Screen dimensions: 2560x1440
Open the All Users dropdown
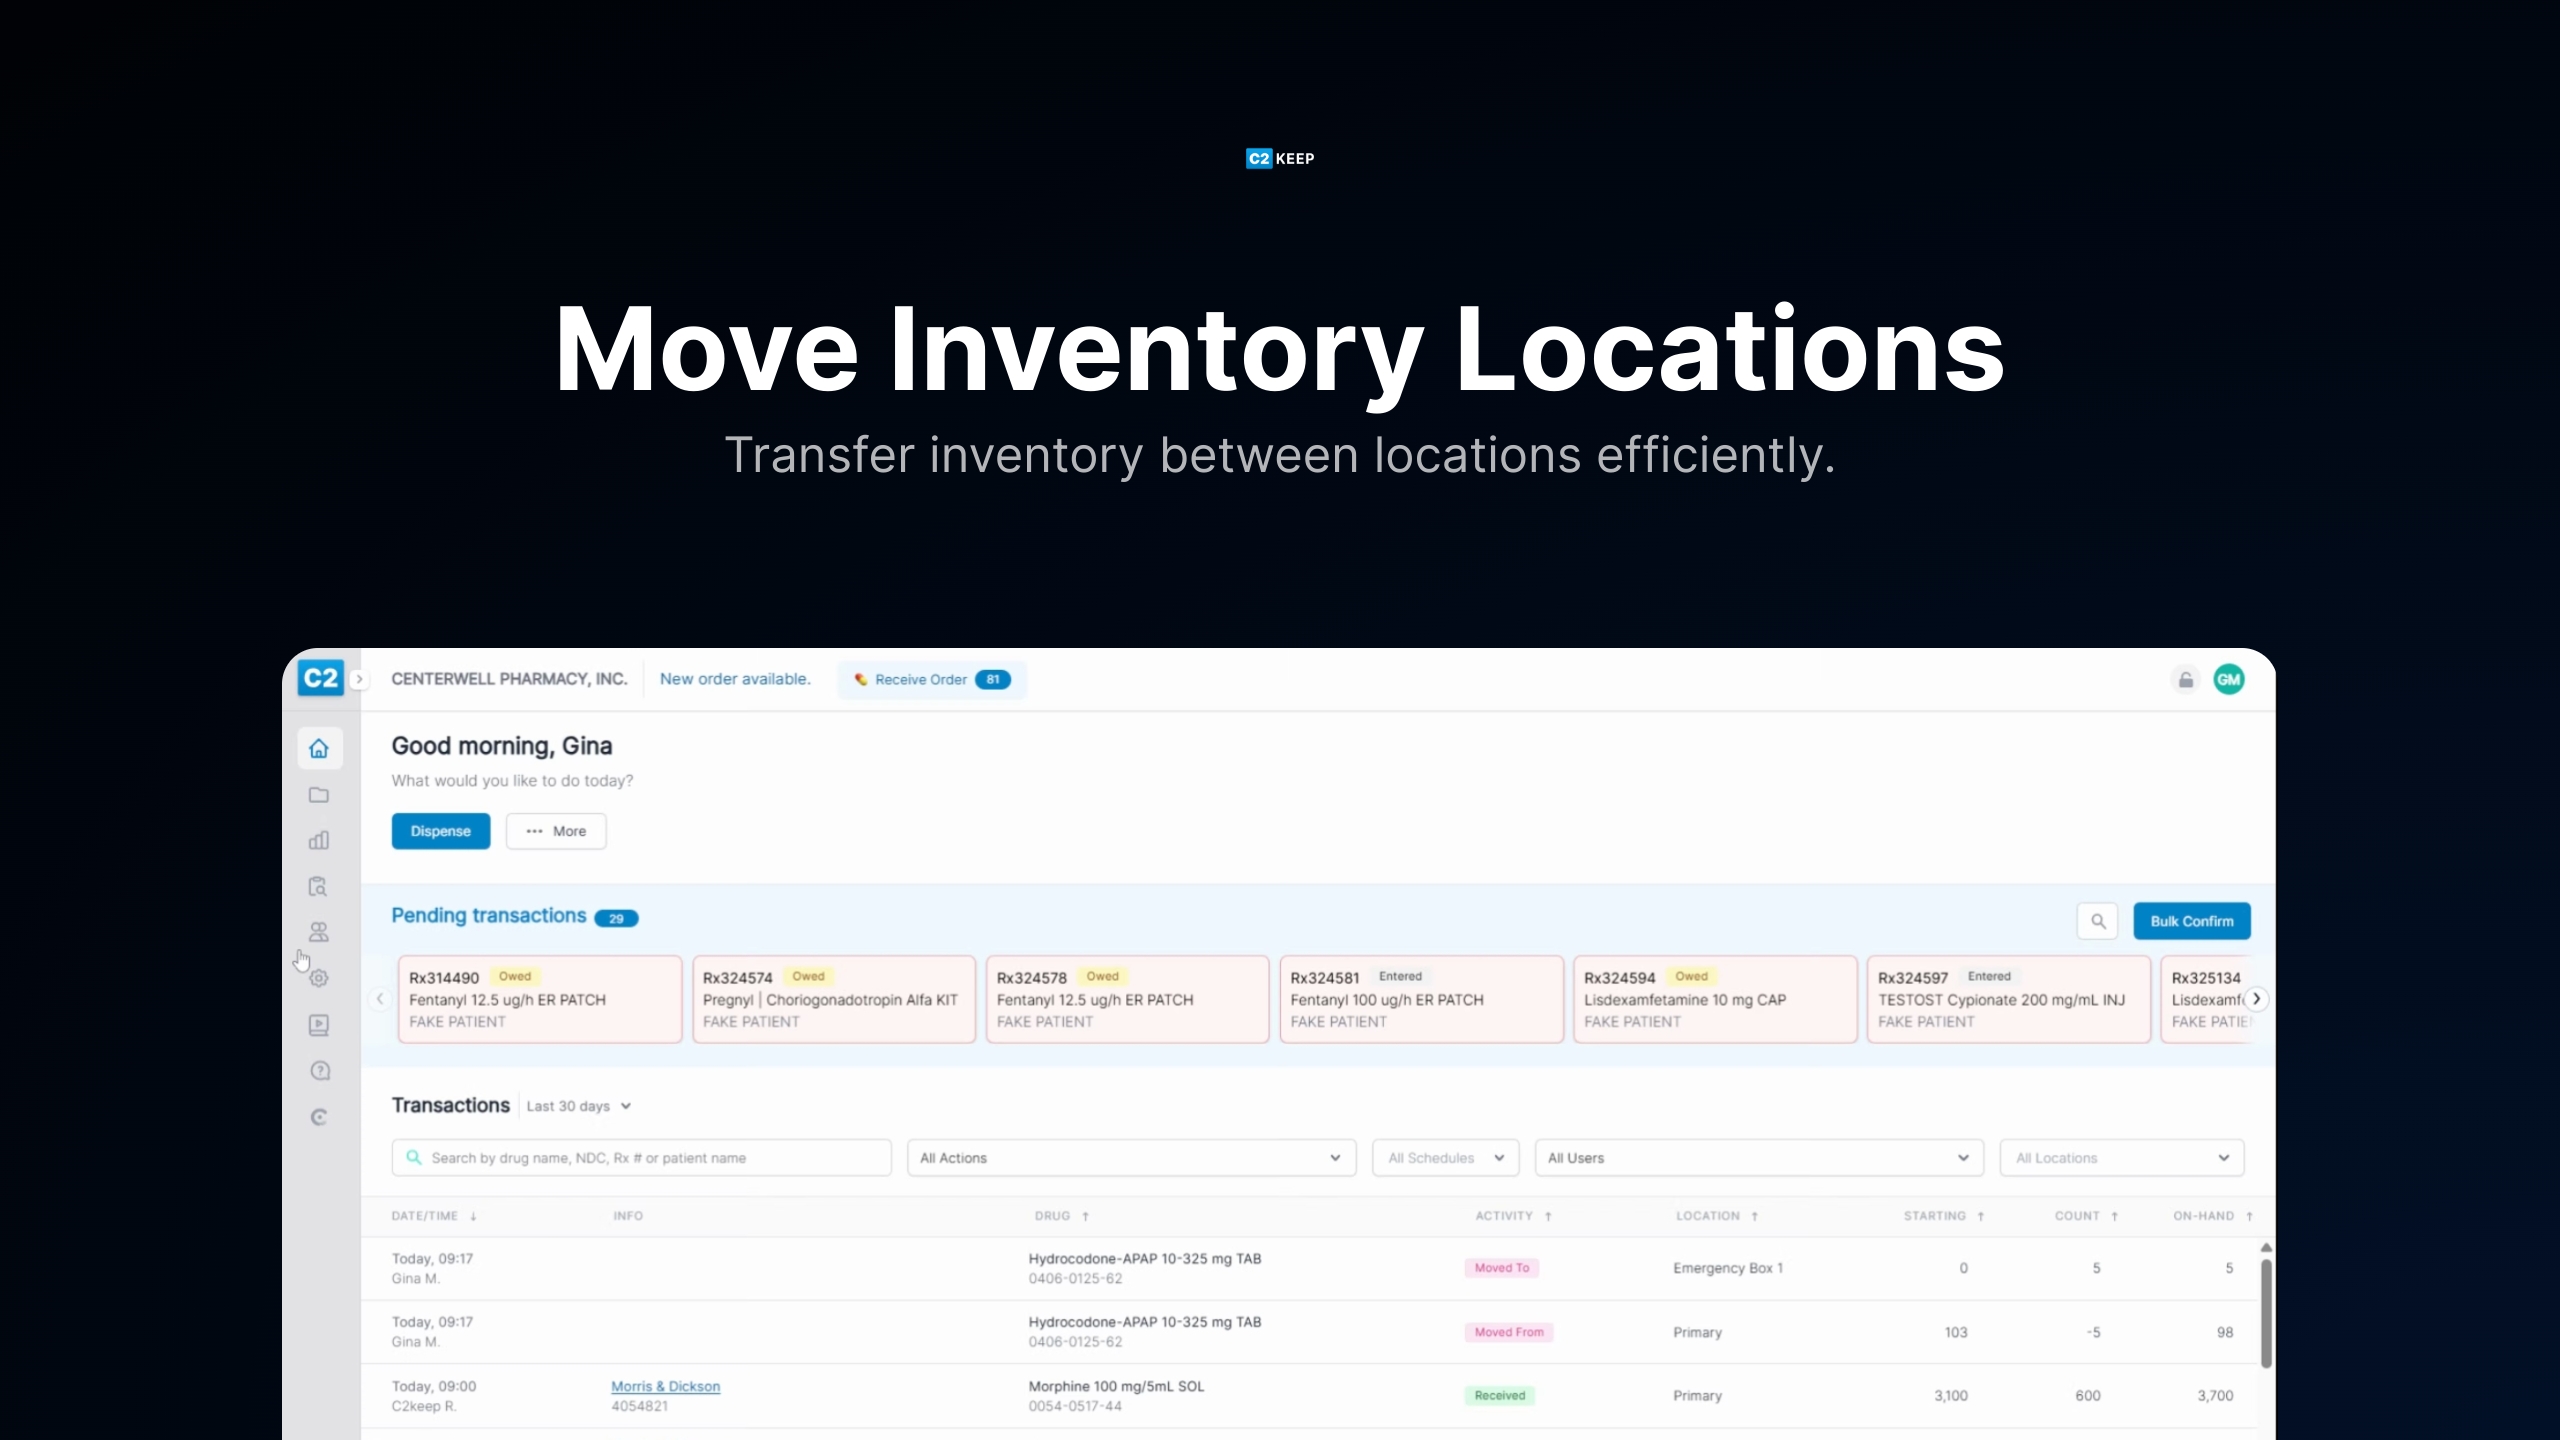(x=1760, y=1158)
